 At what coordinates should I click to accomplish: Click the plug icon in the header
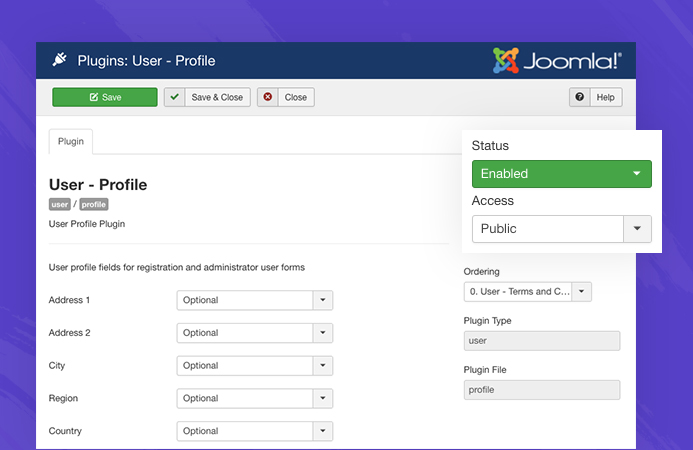click(x=59, y=60)
